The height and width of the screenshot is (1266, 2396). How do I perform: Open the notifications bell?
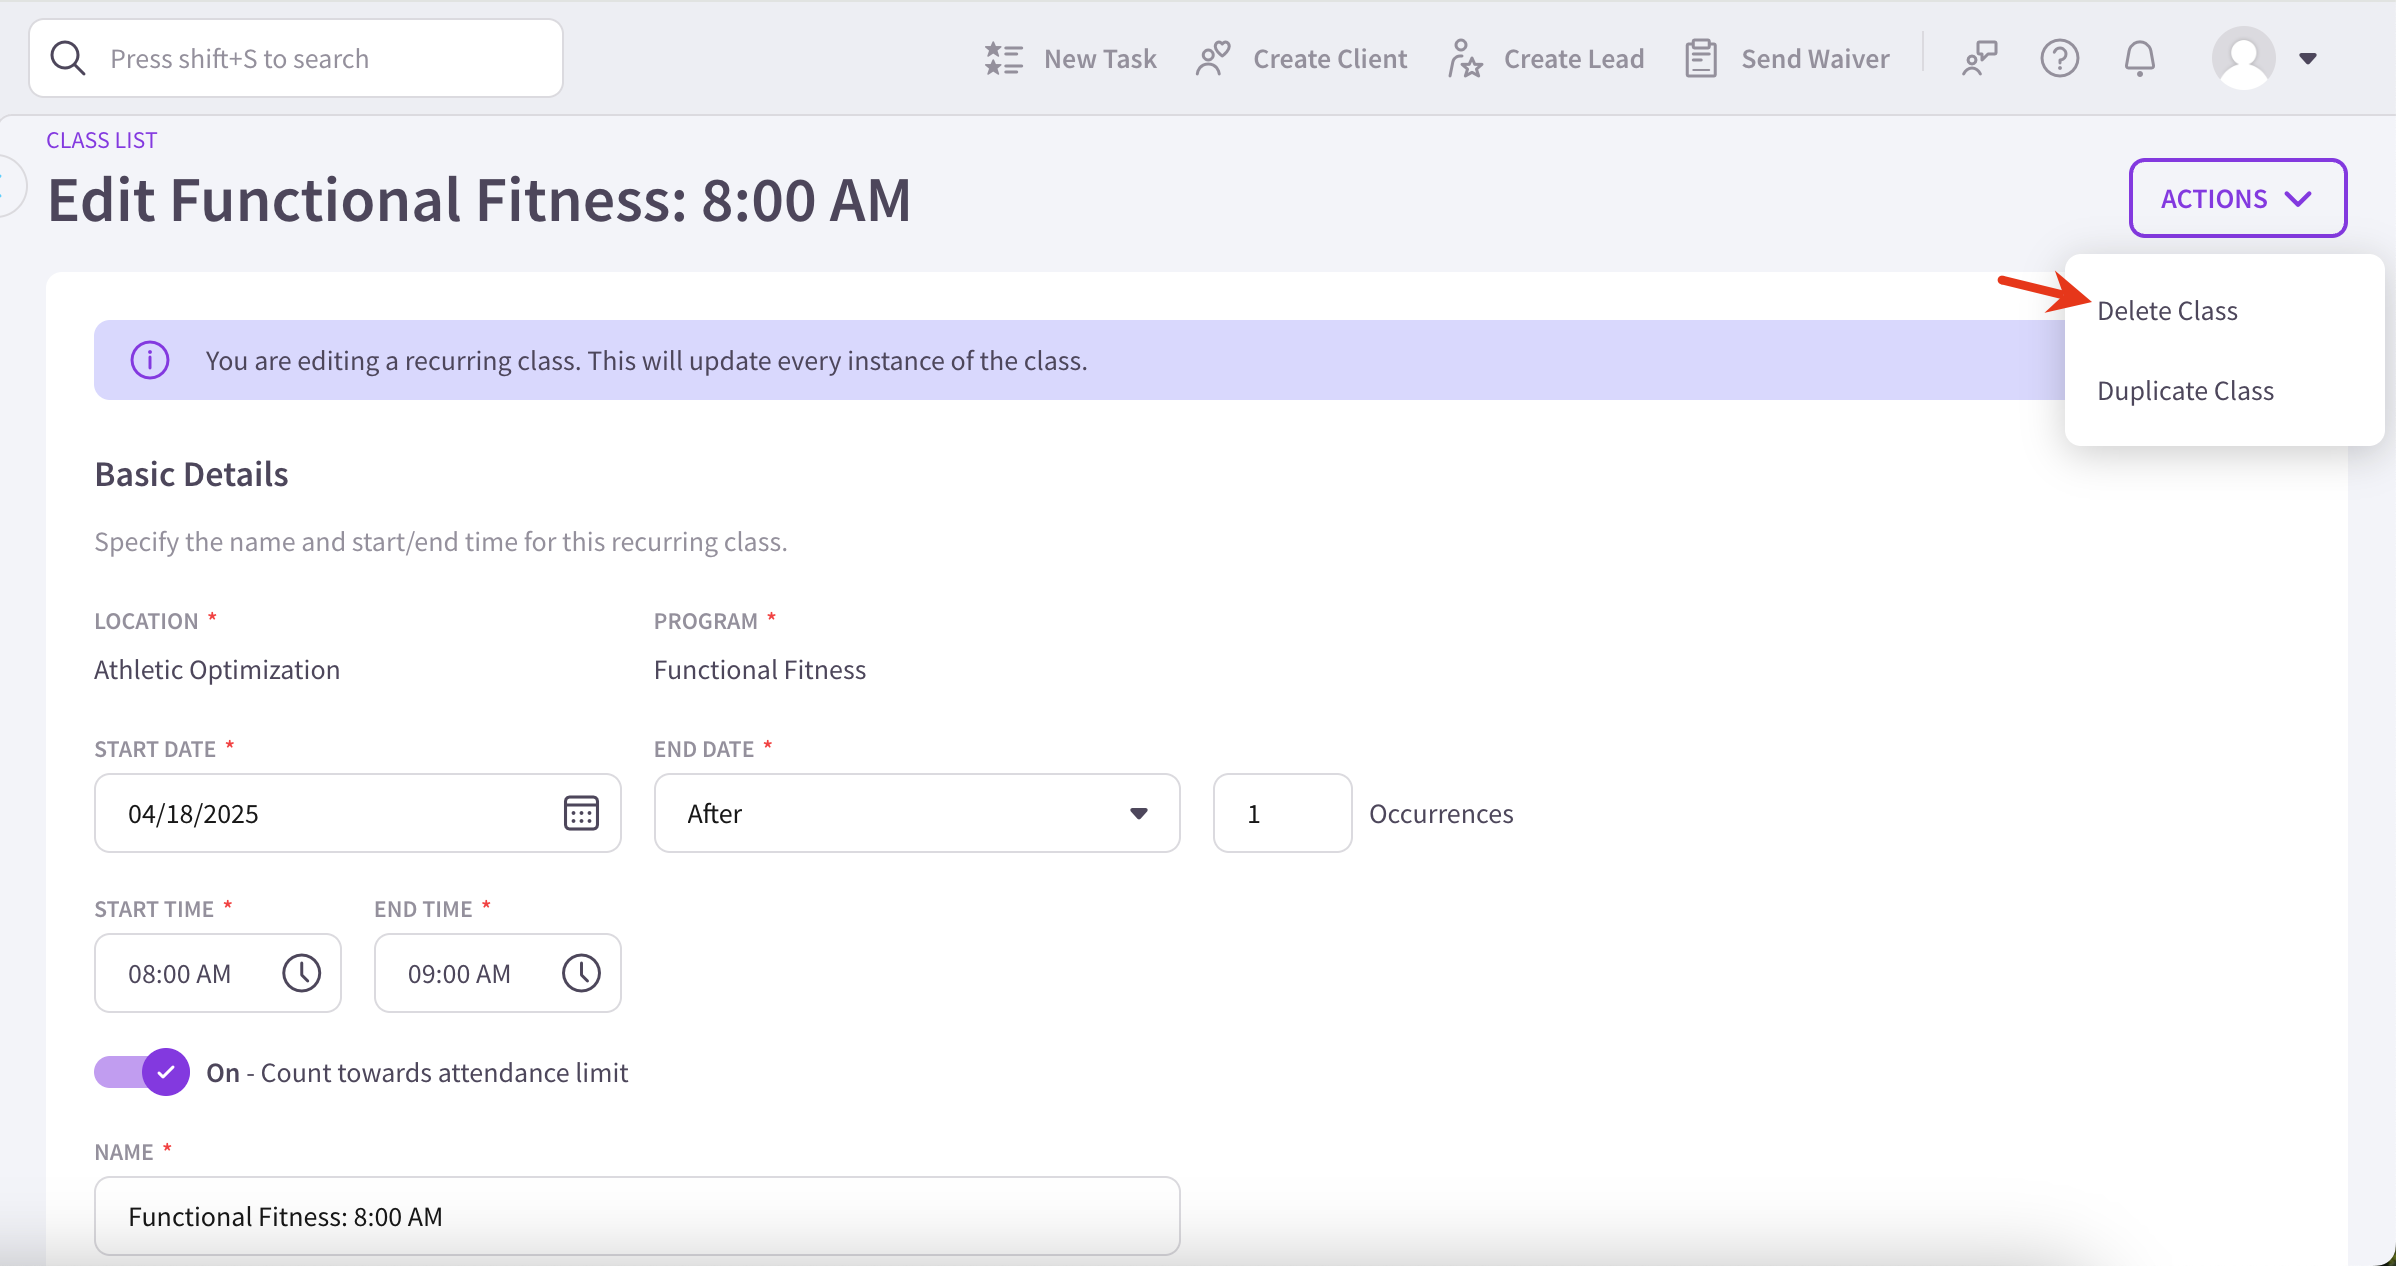(2139, 59)
